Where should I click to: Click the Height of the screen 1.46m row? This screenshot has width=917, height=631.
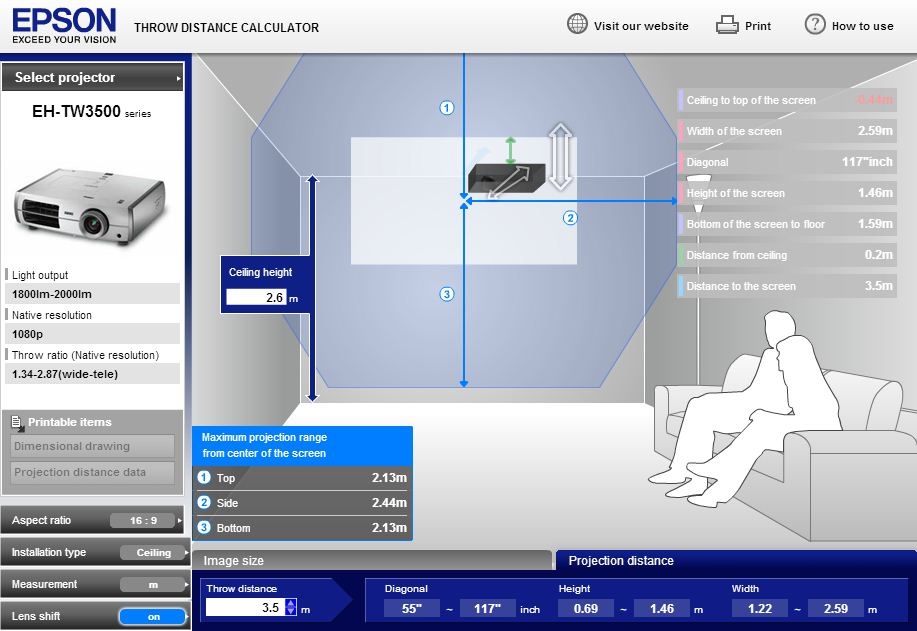[x=787, y=193]
